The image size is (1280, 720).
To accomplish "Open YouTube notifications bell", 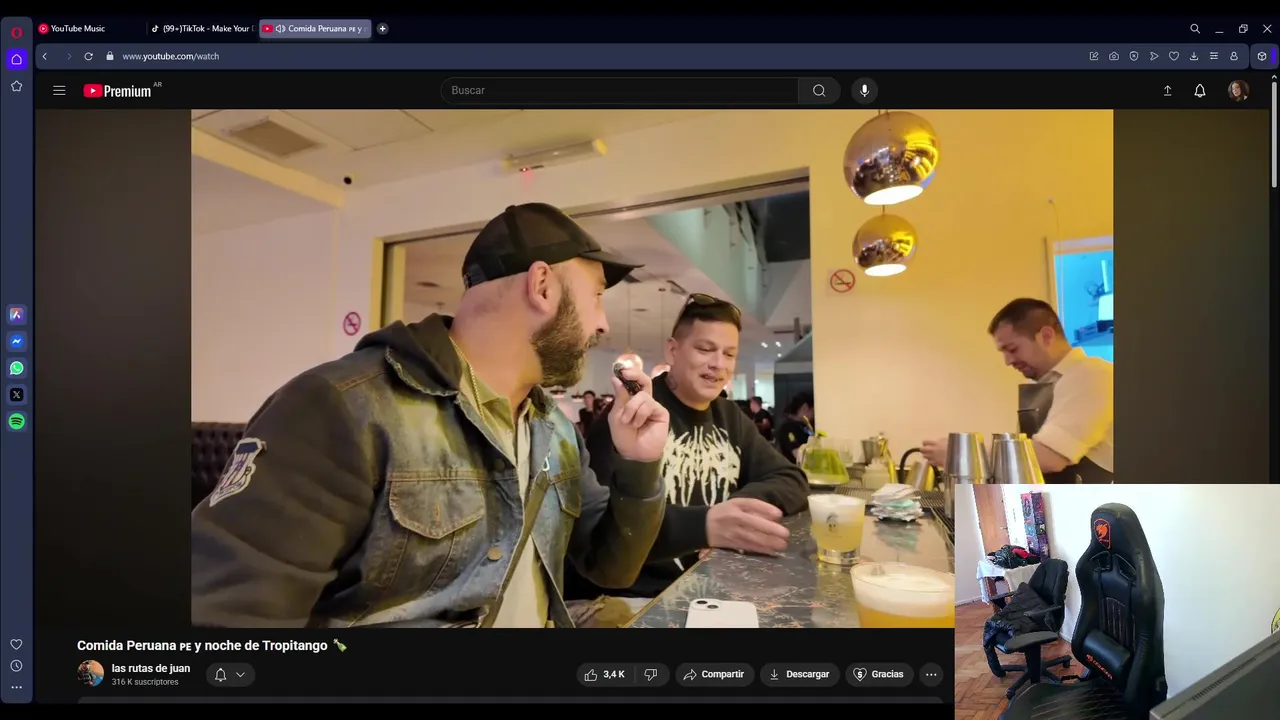I will tap(1200, 90).
